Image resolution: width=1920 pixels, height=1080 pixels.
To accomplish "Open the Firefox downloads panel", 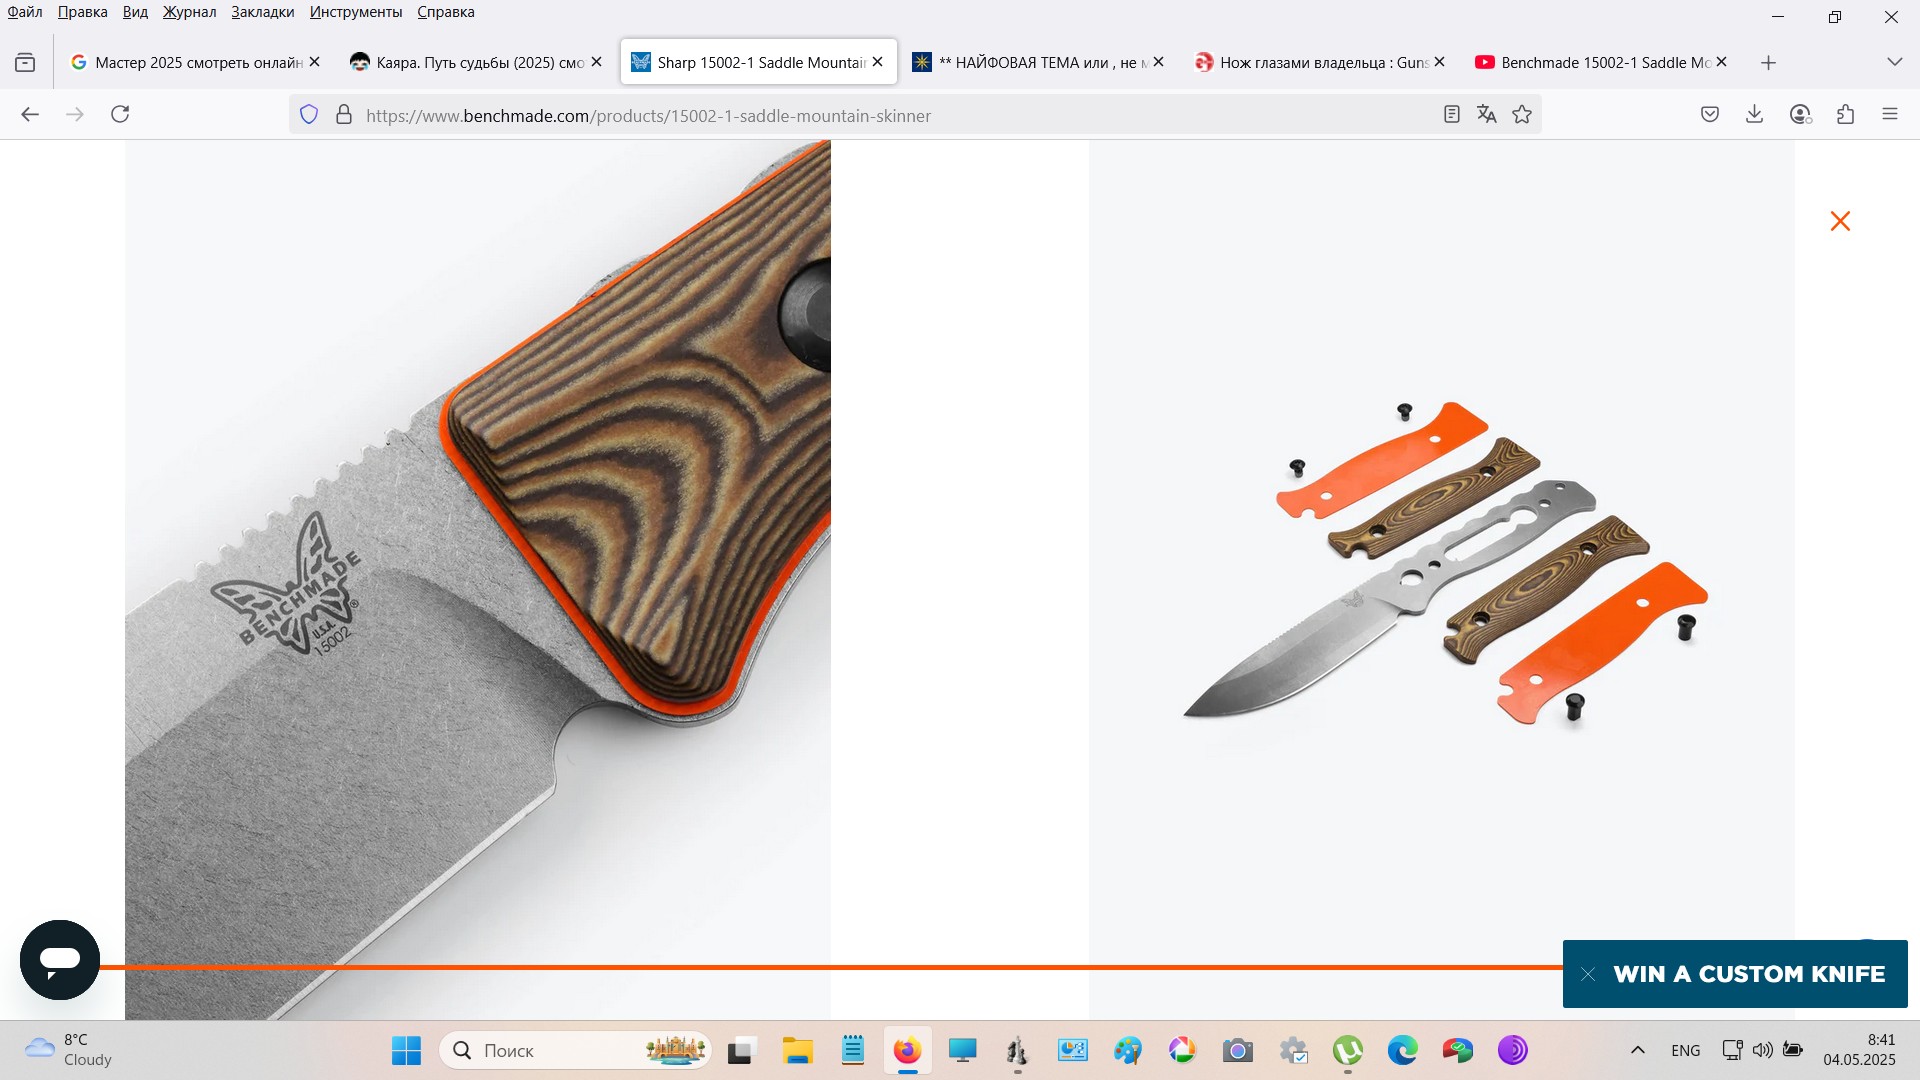I will point(1754,114).
